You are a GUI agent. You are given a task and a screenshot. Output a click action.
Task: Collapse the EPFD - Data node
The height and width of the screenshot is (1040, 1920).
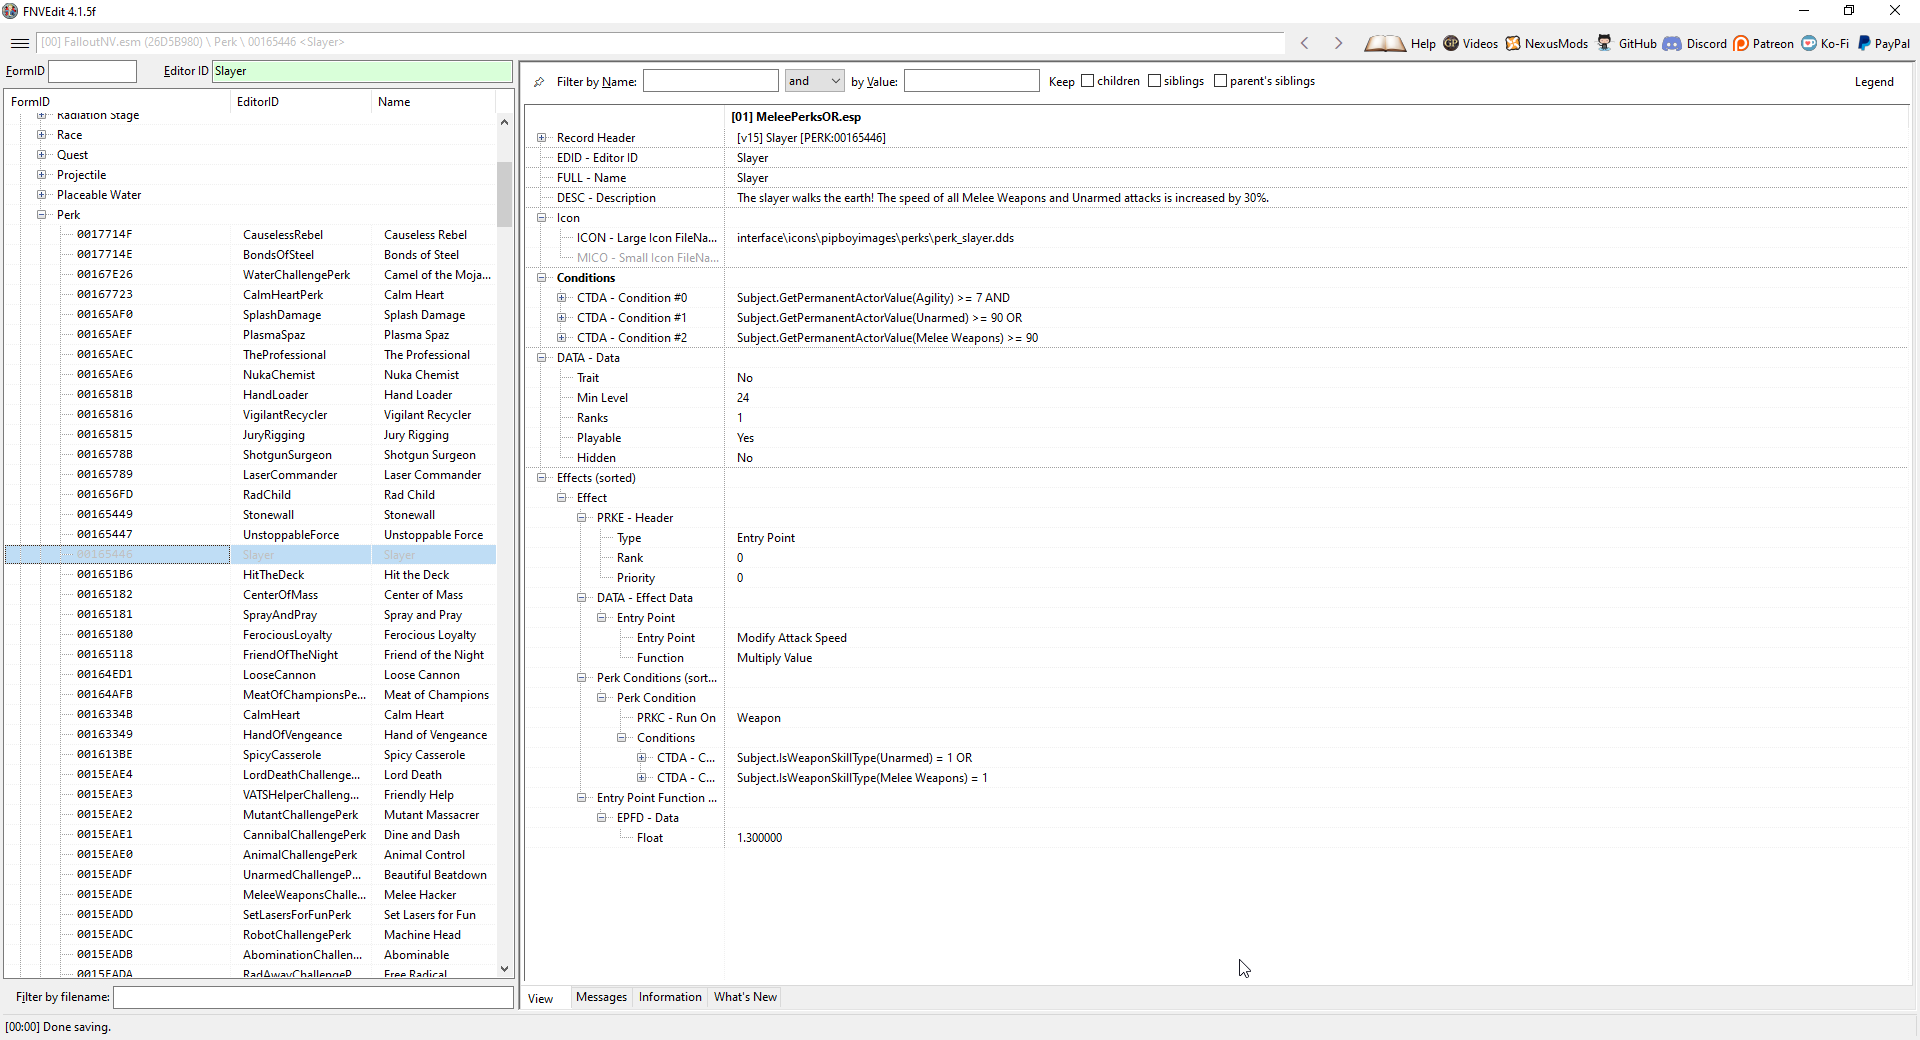pyautogui.click(x=602, y=818)
